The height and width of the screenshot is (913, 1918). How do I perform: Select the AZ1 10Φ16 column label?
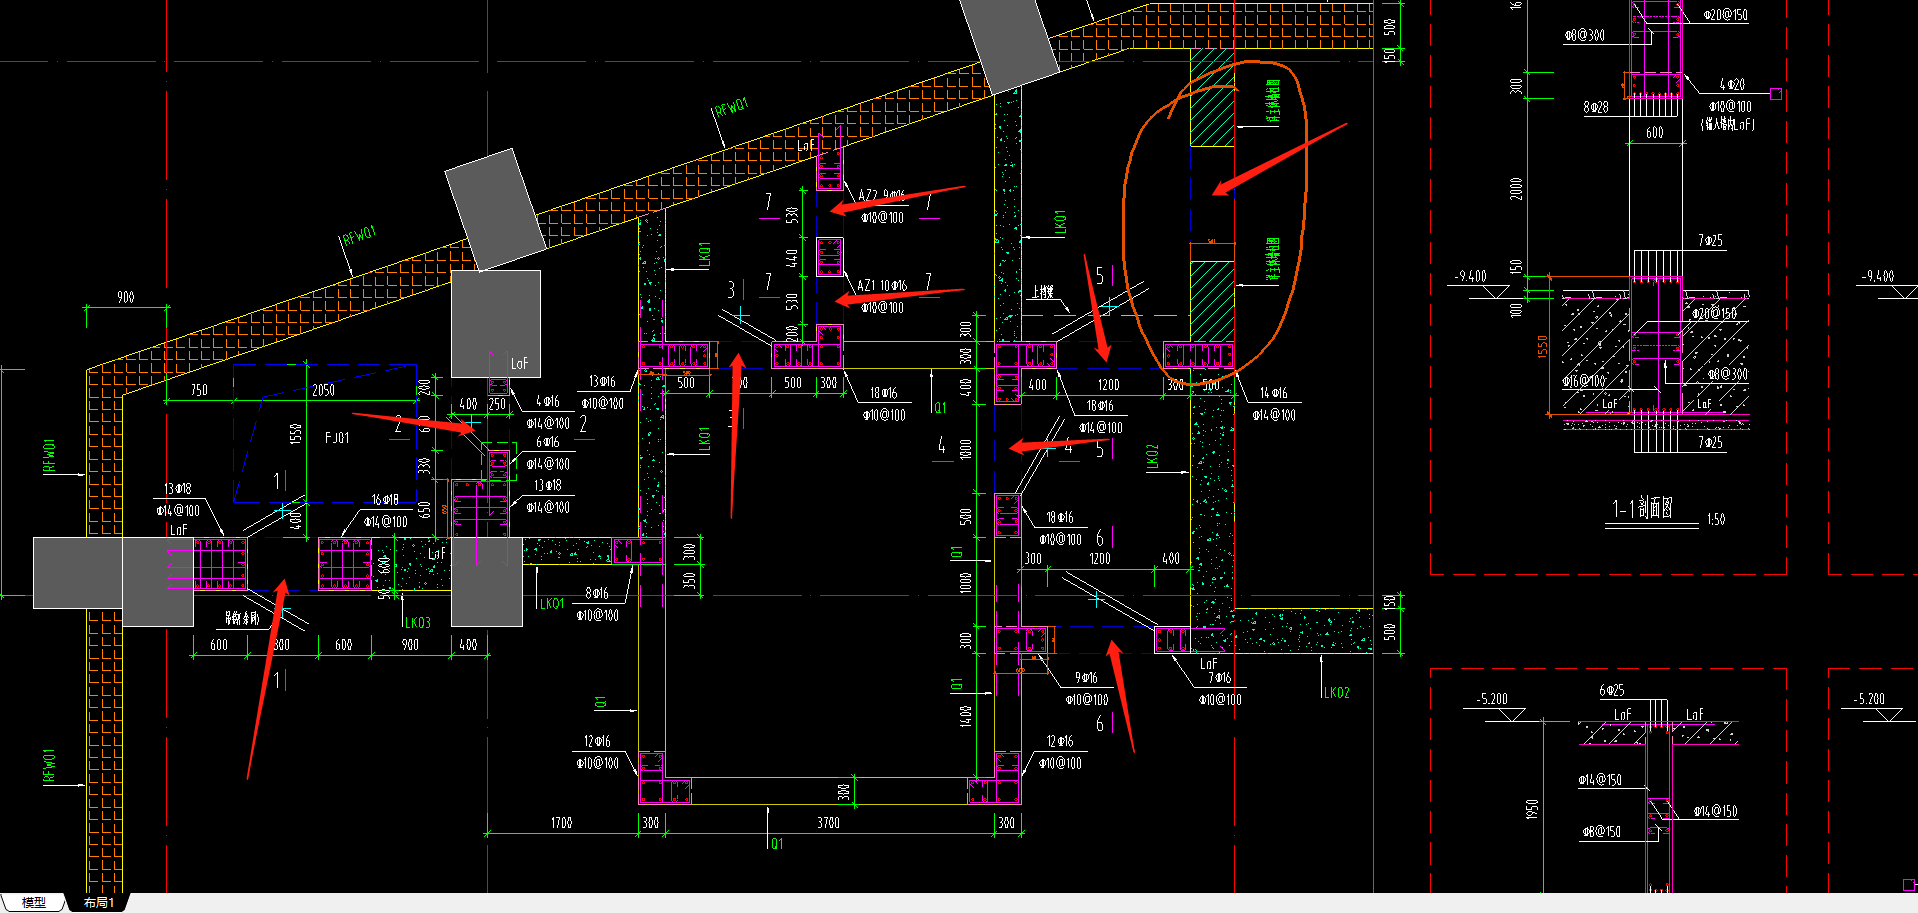(x=882, y=285)
